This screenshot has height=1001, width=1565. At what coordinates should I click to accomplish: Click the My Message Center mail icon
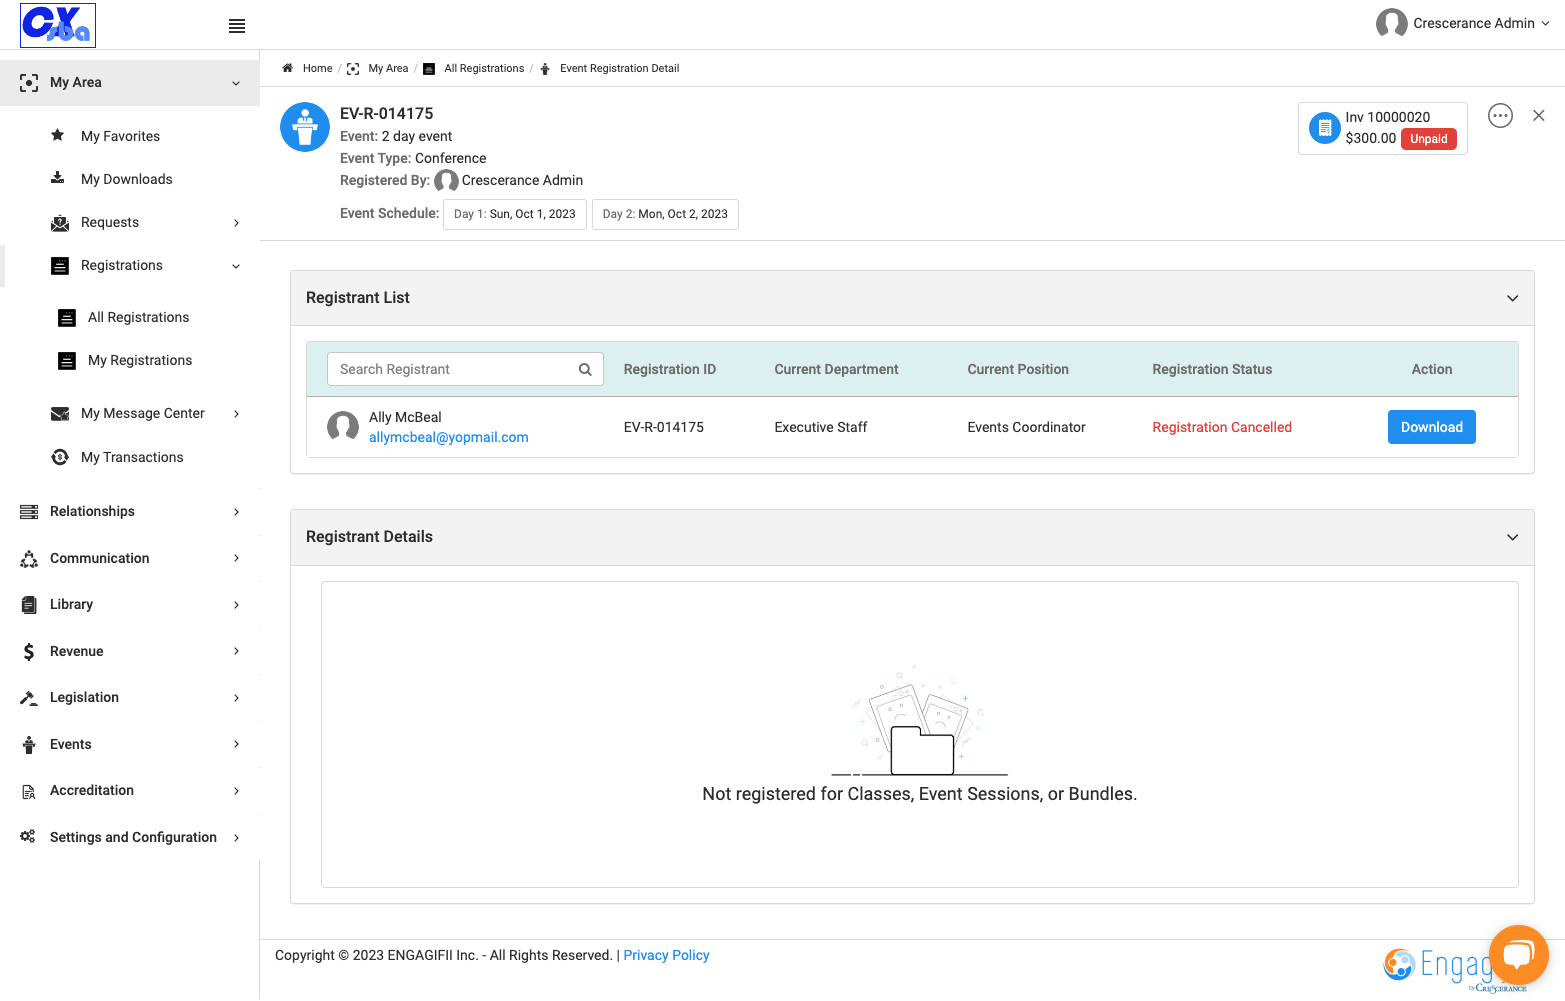60,413
